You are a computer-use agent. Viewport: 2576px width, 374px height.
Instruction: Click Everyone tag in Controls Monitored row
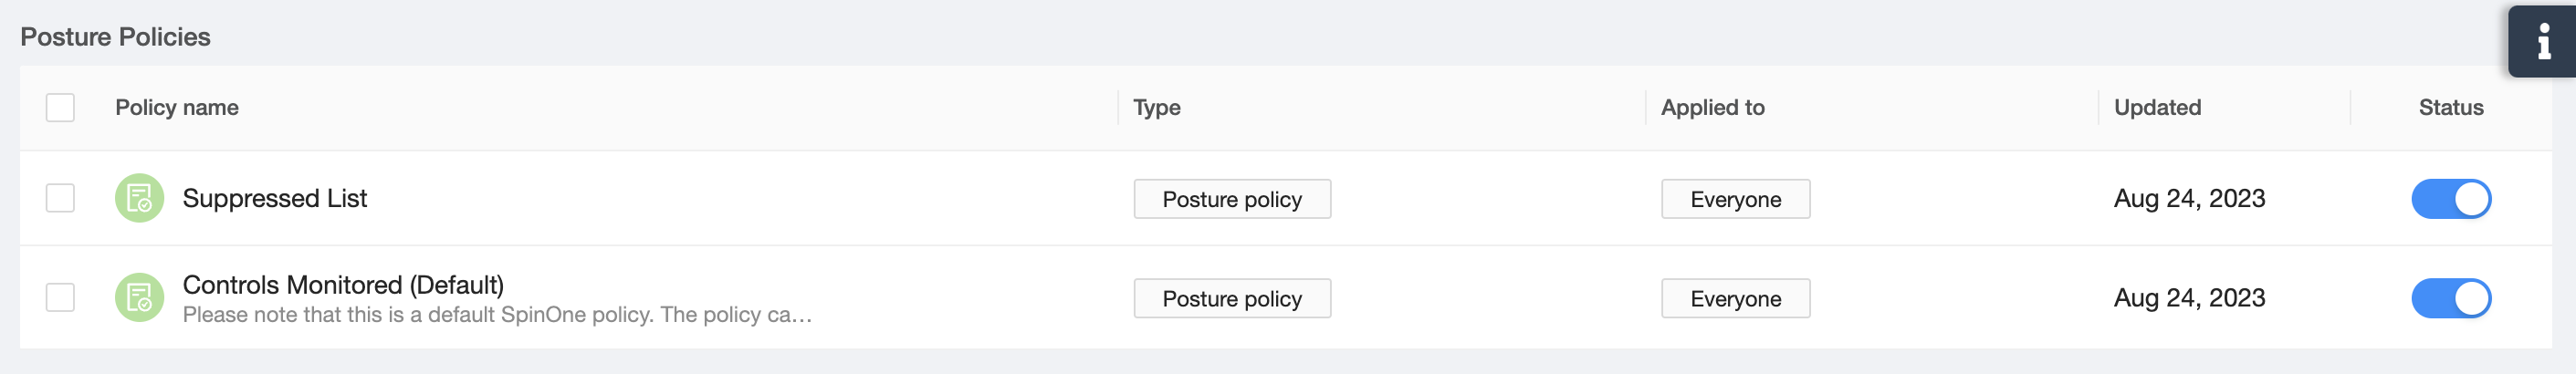[x=1735, y=299]
